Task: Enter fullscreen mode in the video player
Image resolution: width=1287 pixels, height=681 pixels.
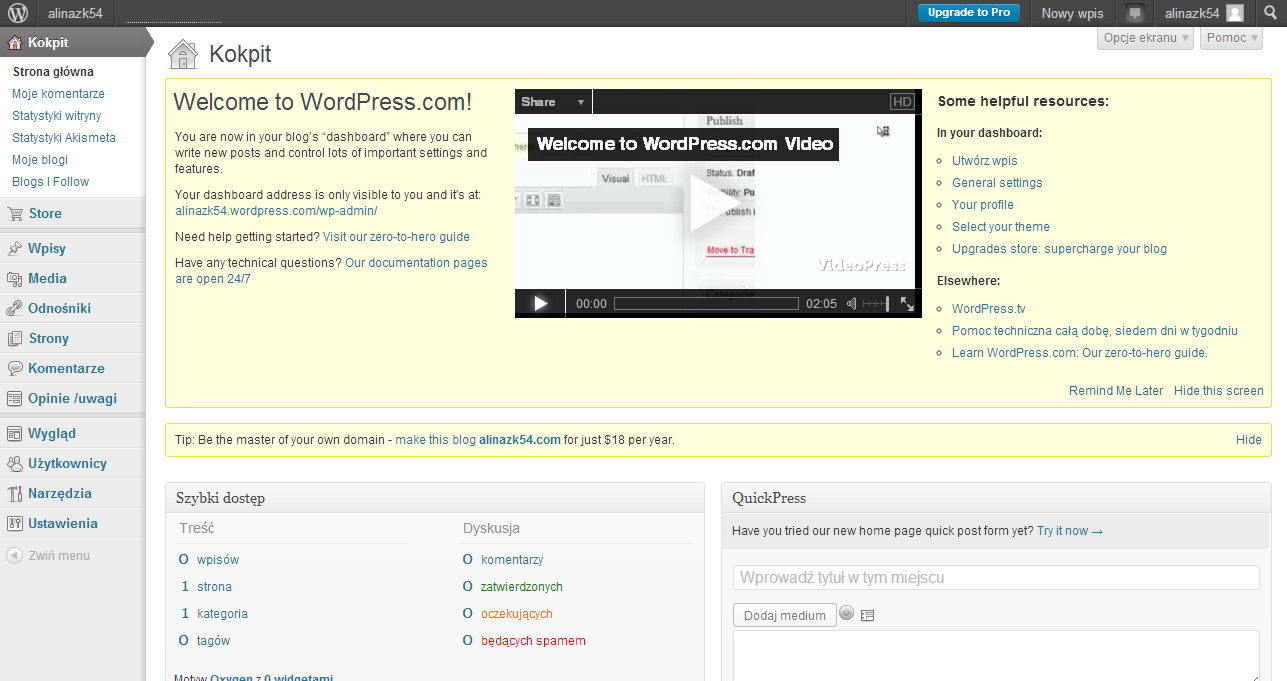Action: point(907,303)
